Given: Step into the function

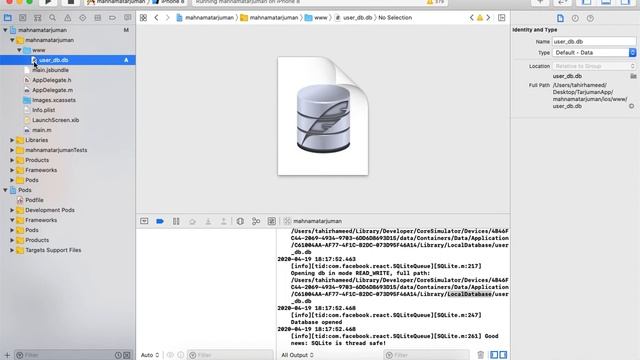Looking at the screenshot, I should 208,221.
